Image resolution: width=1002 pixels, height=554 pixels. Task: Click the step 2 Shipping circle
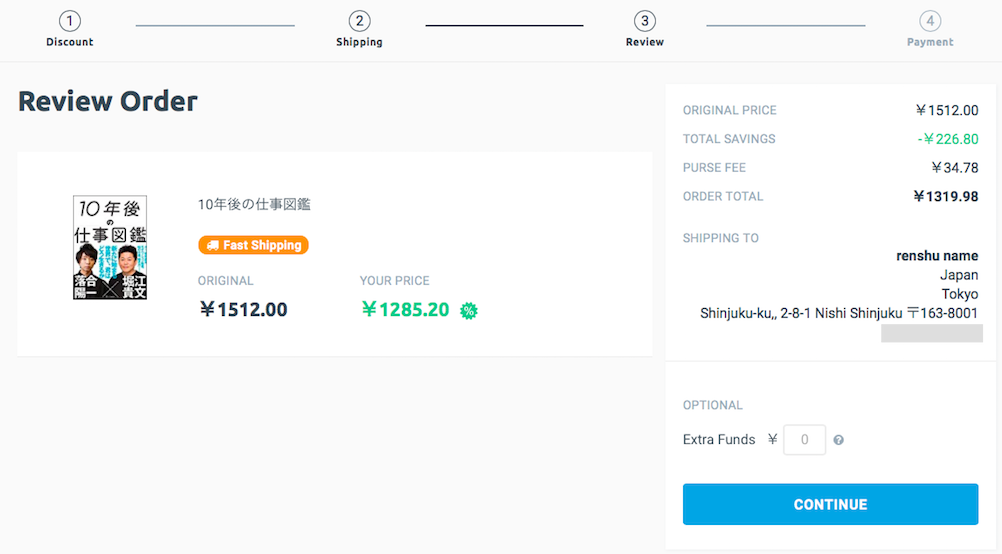pos(359,21)
